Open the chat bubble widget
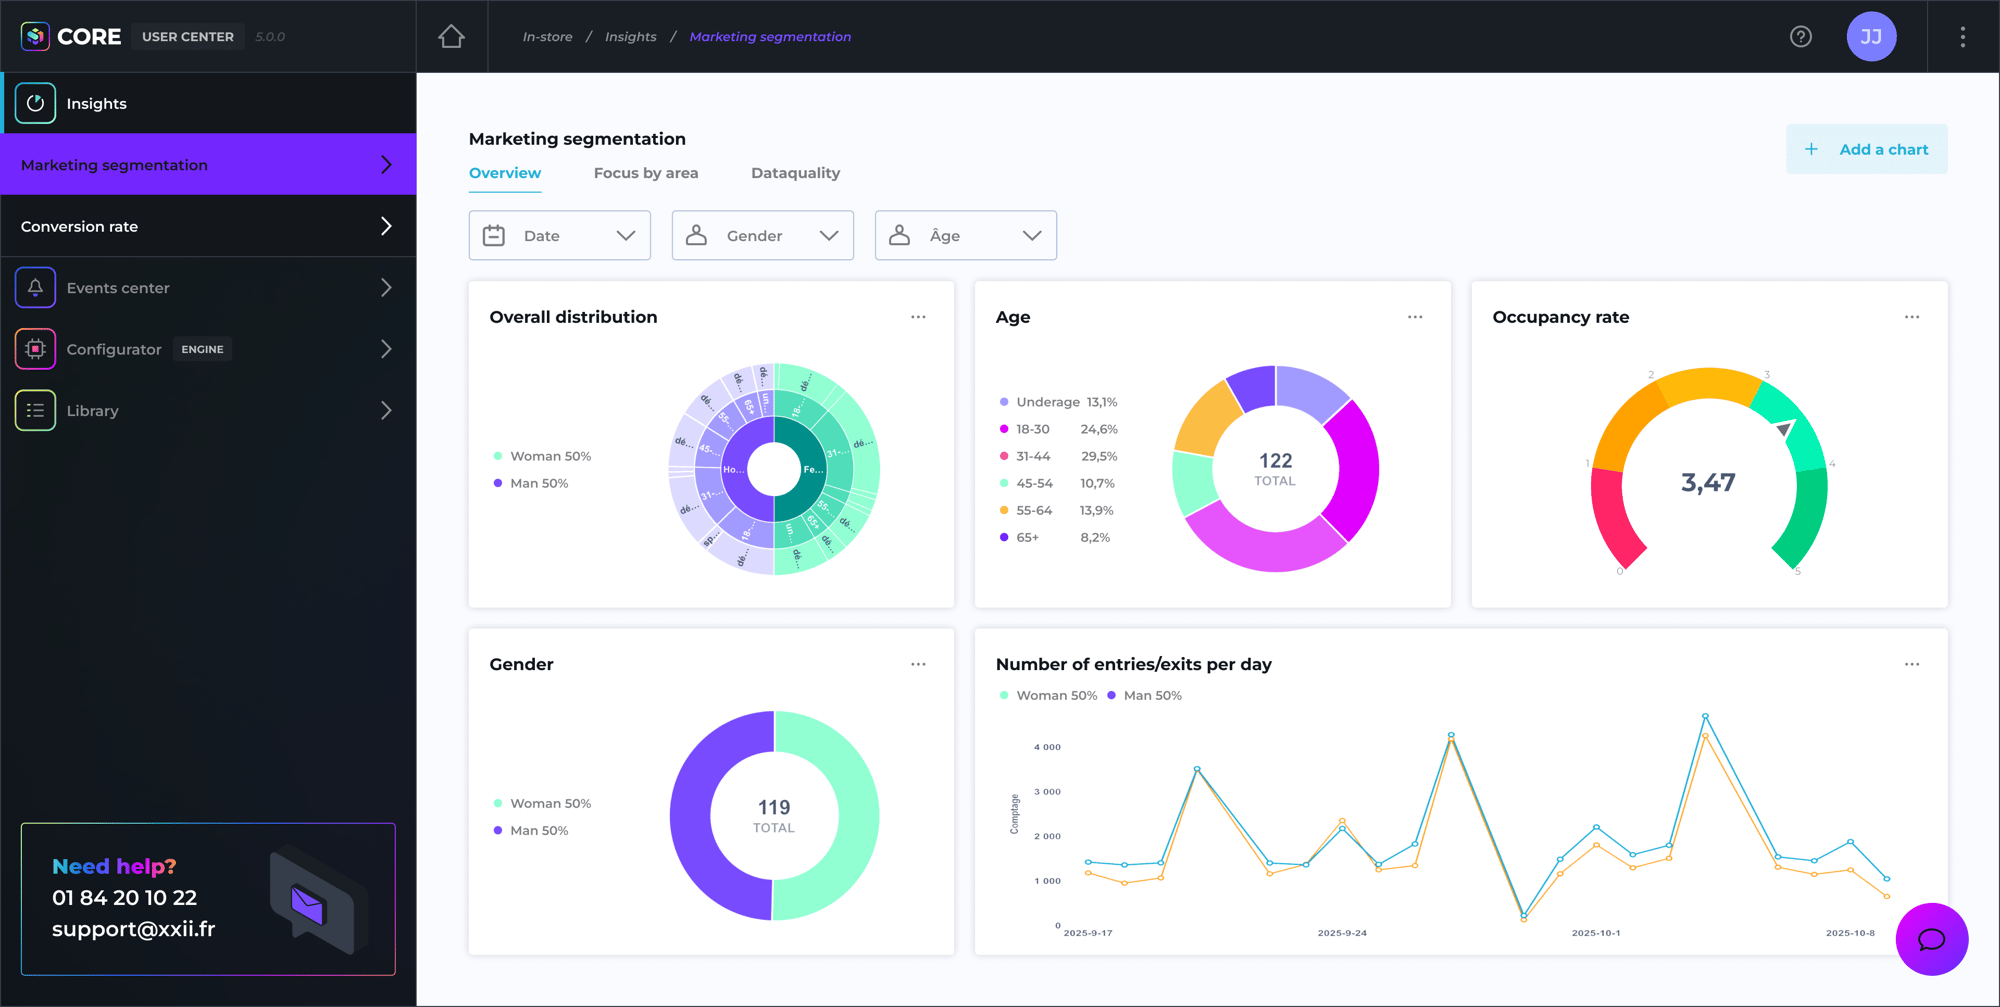Screen dimensions: 2000x1007 point(1931,939)
